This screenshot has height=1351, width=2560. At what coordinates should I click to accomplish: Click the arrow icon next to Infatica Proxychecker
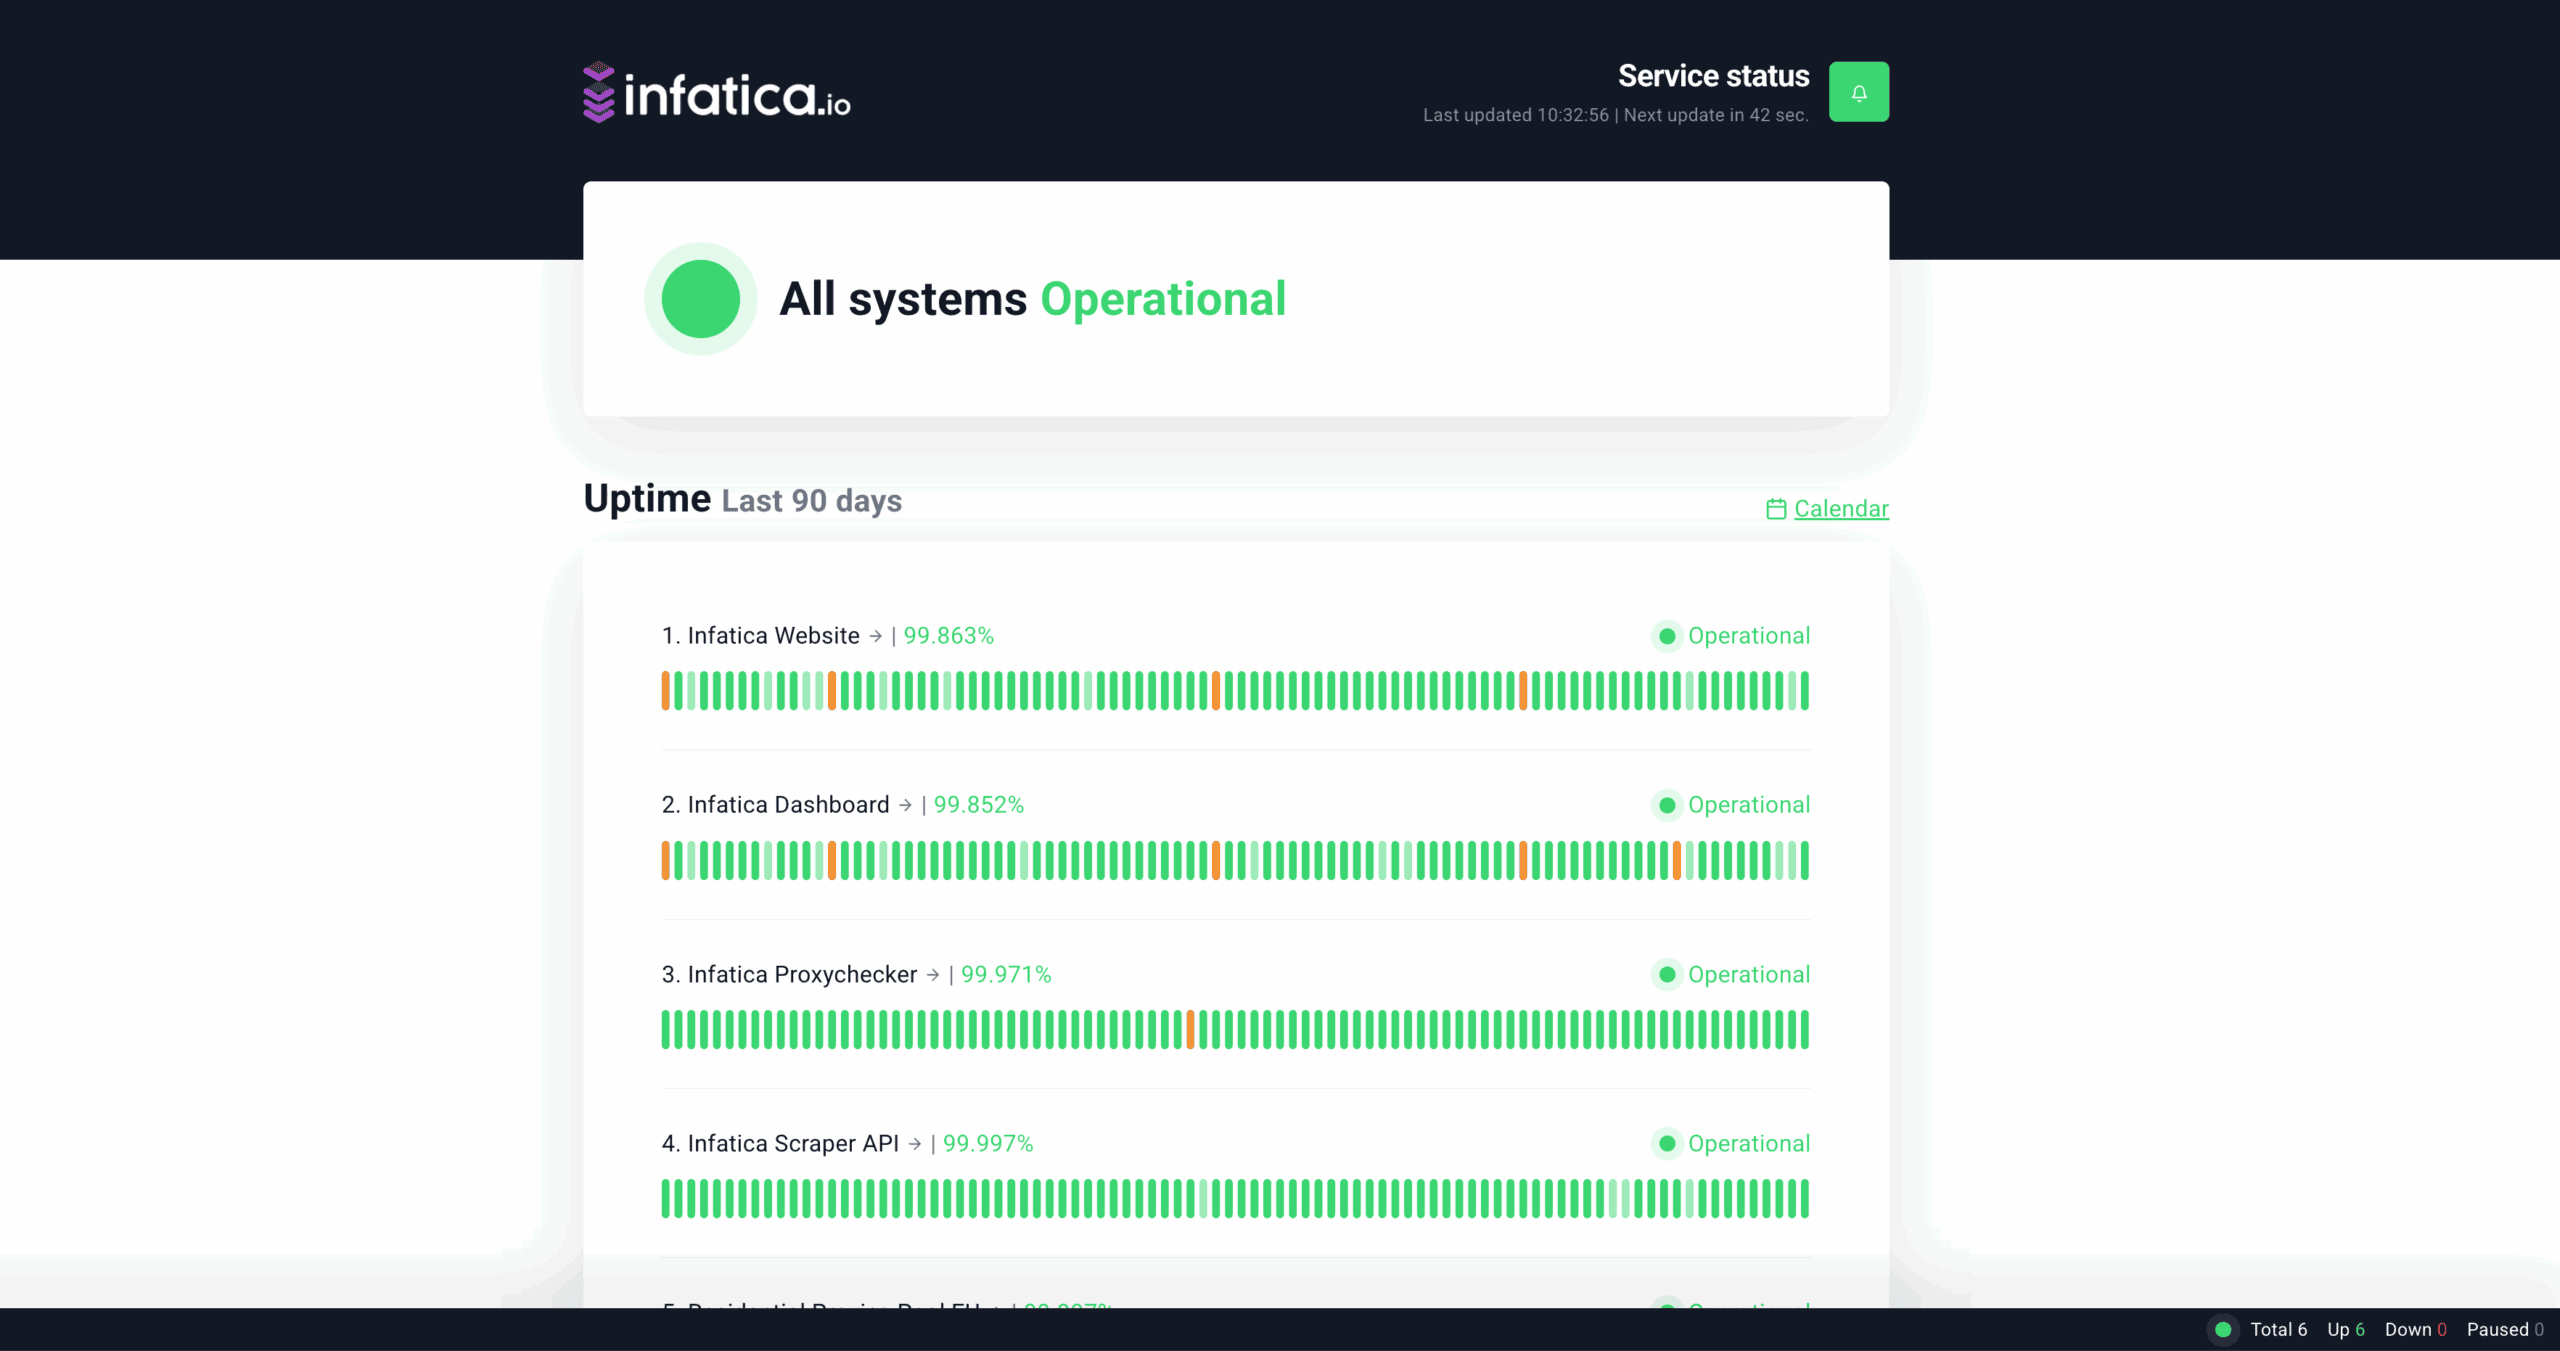[933, 974]
